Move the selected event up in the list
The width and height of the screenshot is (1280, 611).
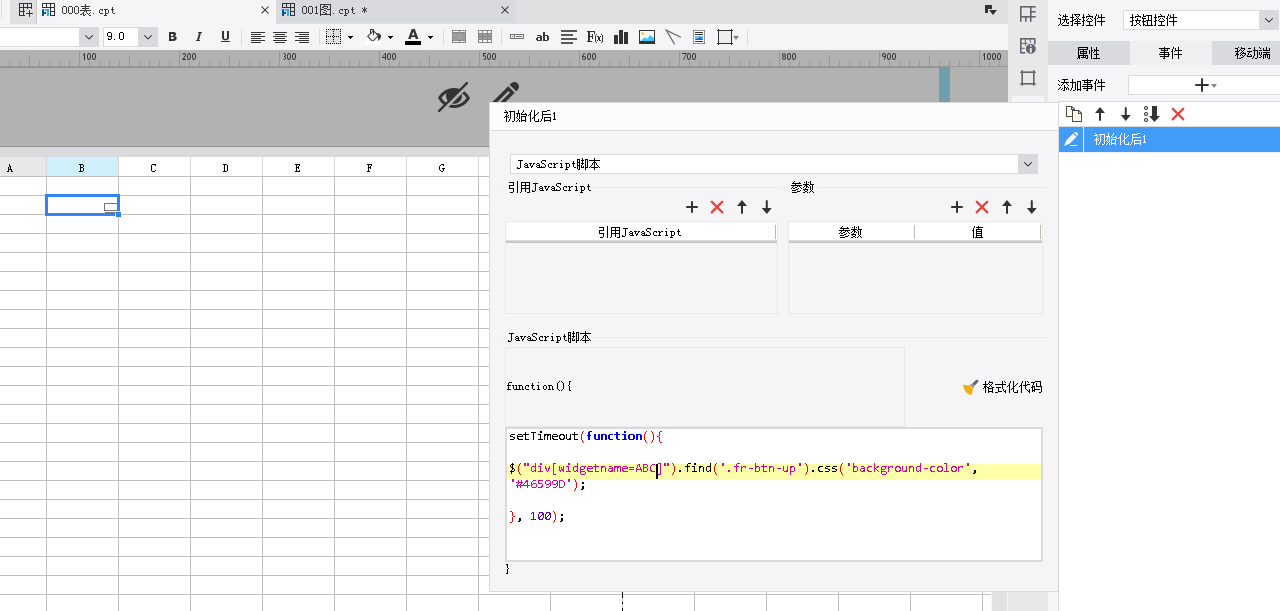tap(1100, 114)
